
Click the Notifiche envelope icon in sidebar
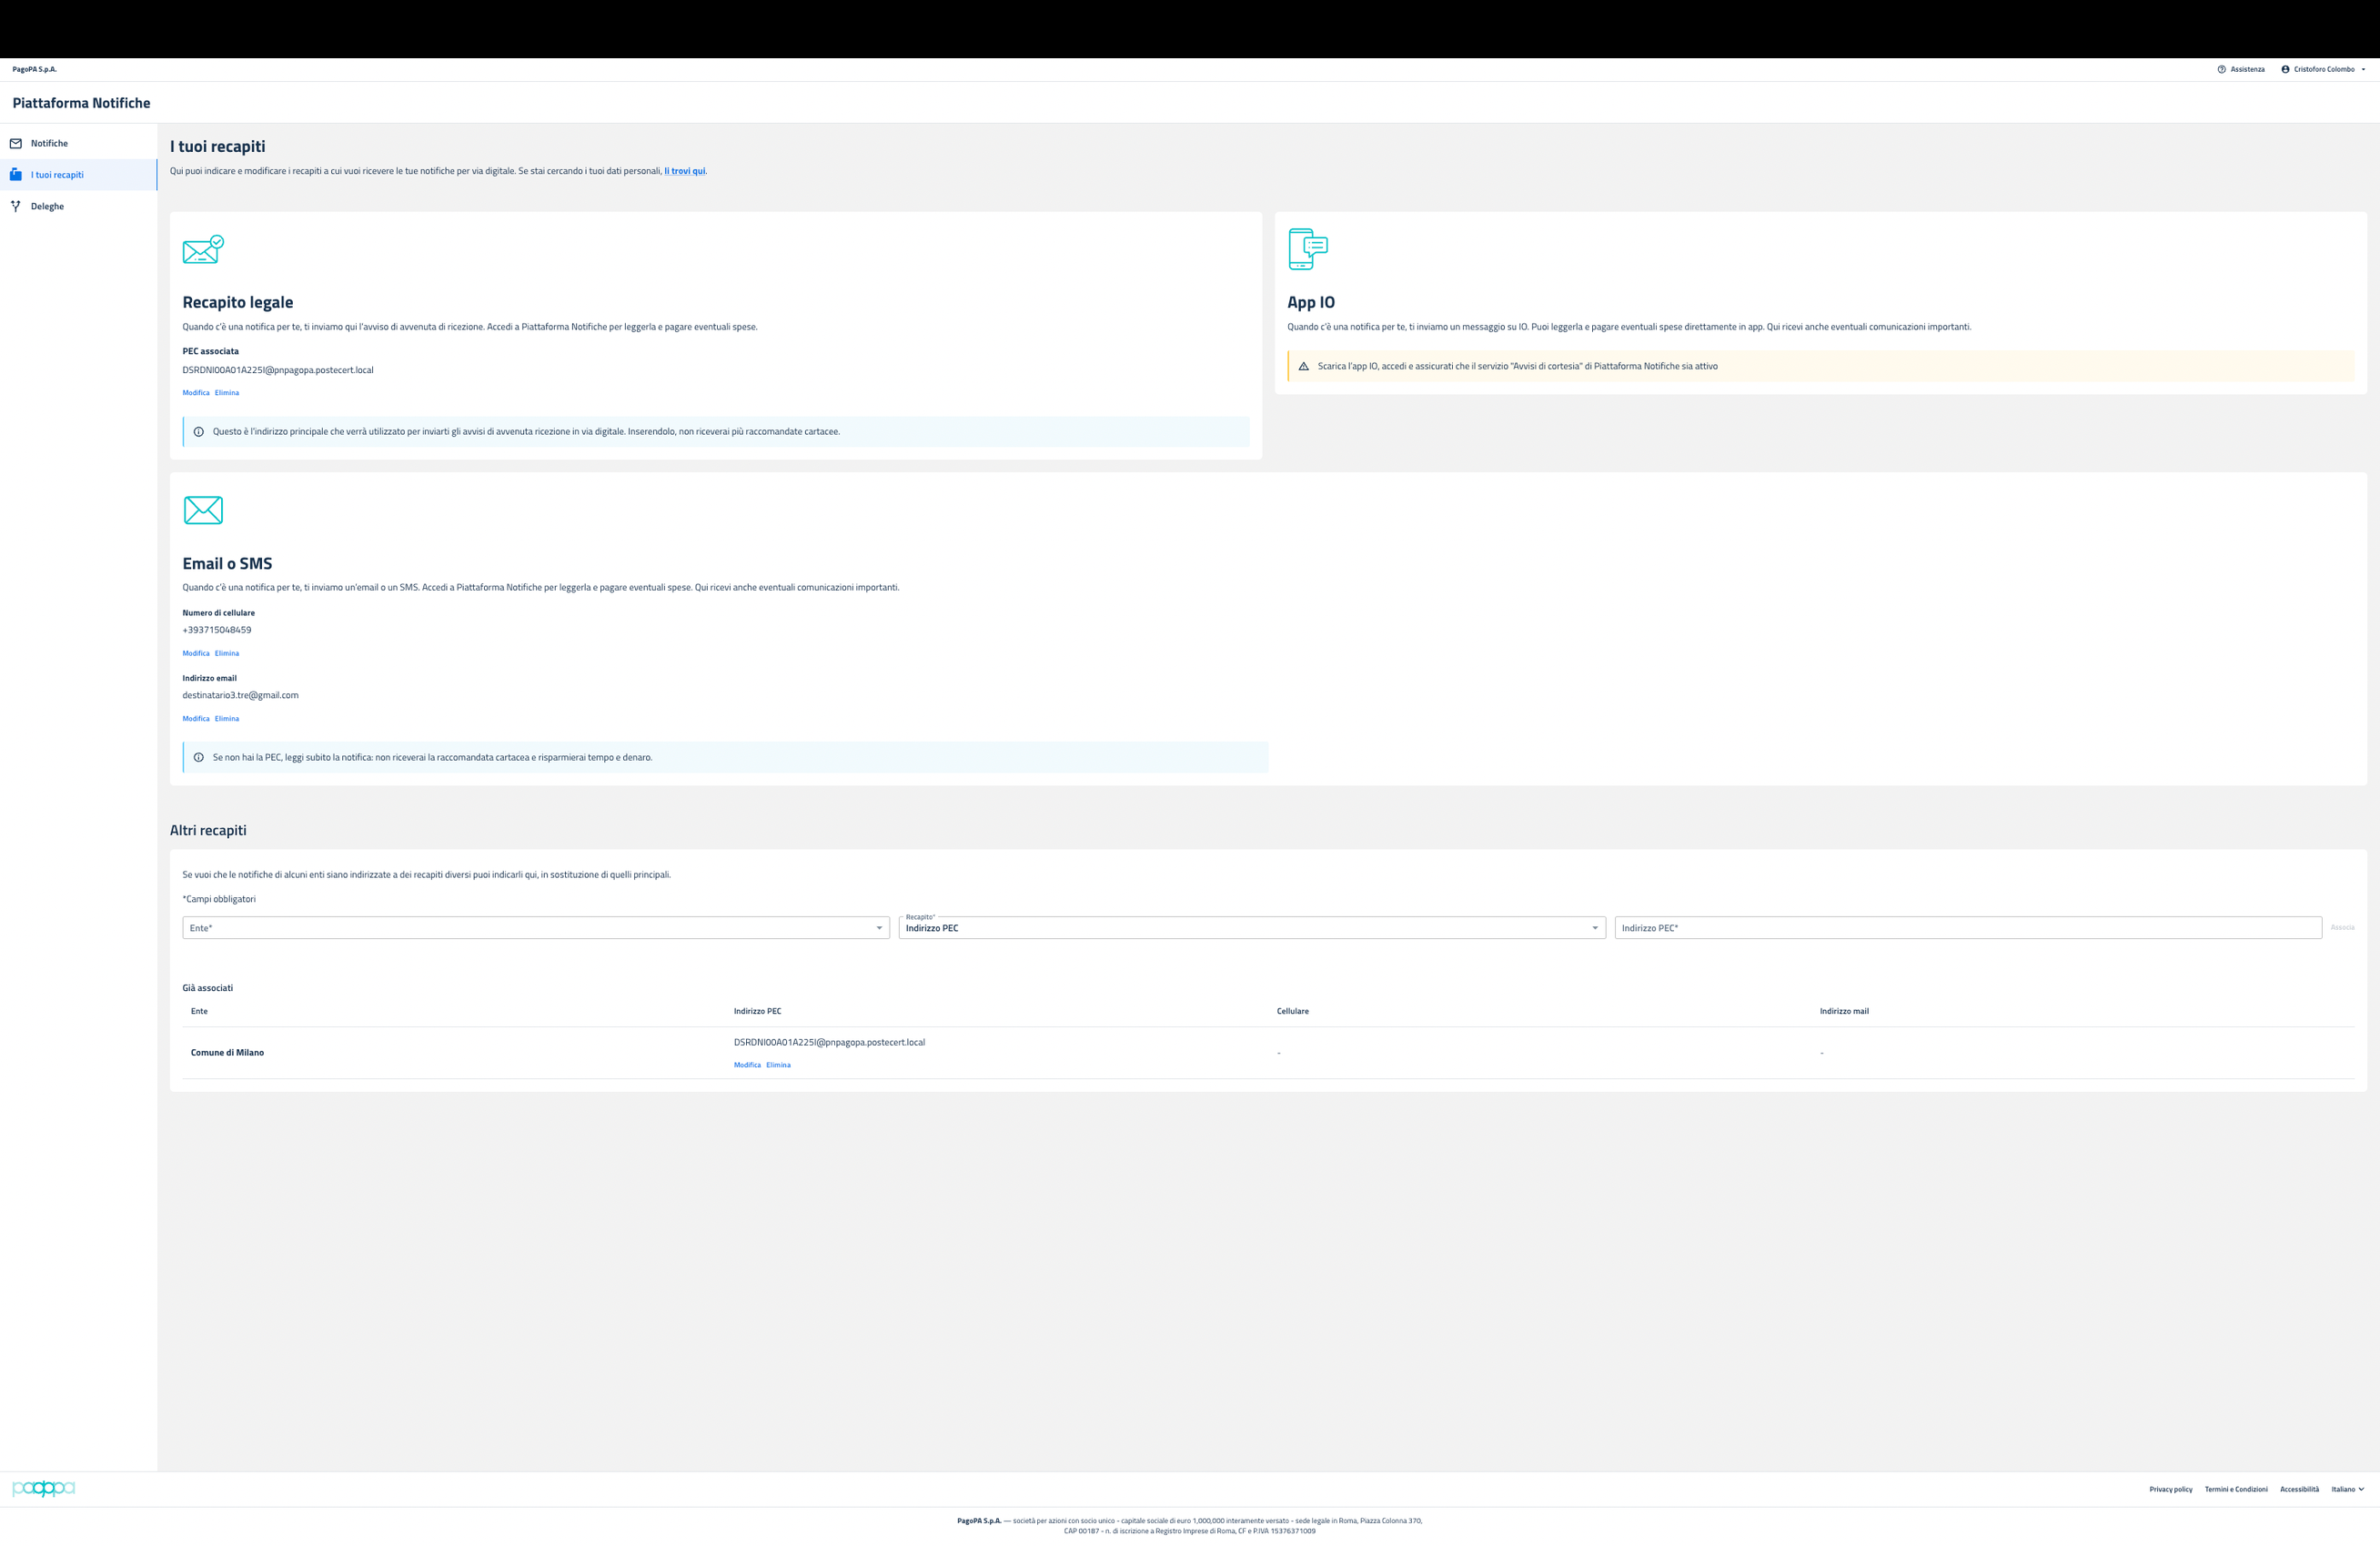tap(16, 143)
